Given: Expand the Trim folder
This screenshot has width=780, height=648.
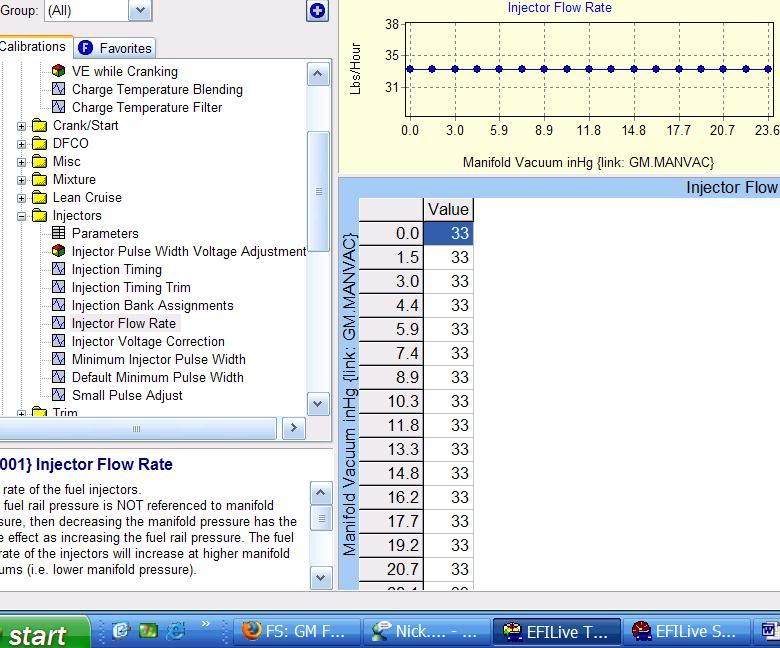Looking at the screenshot, I should 21,413.
